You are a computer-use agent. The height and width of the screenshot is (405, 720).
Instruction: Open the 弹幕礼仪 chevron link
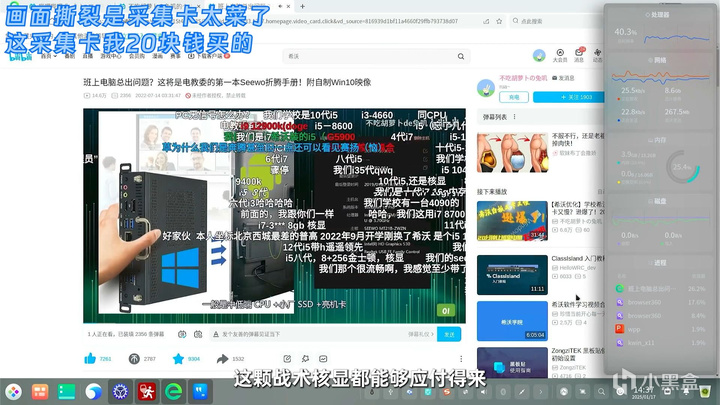(x=421, y=334)
